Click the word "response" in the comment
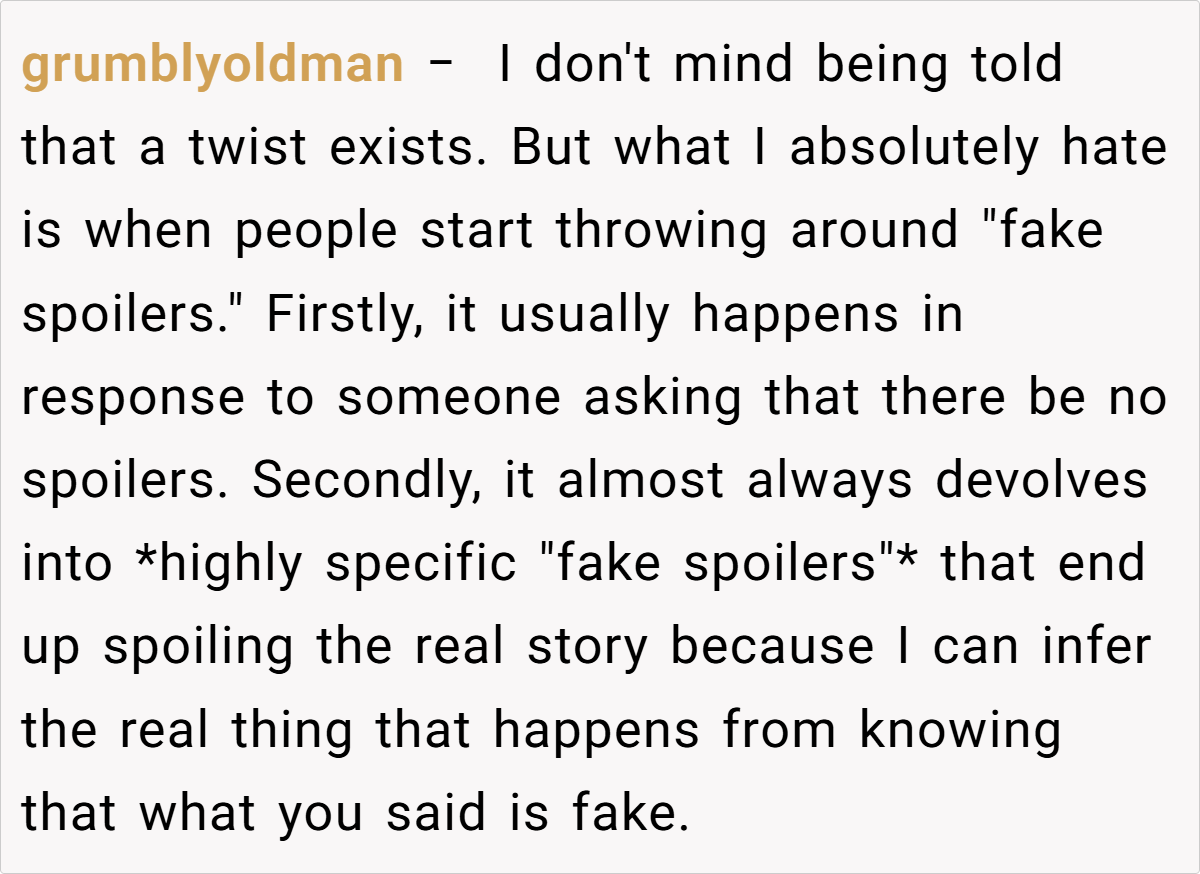The width and height of the screenshot is (1200, 874). [x=133, y=398]
